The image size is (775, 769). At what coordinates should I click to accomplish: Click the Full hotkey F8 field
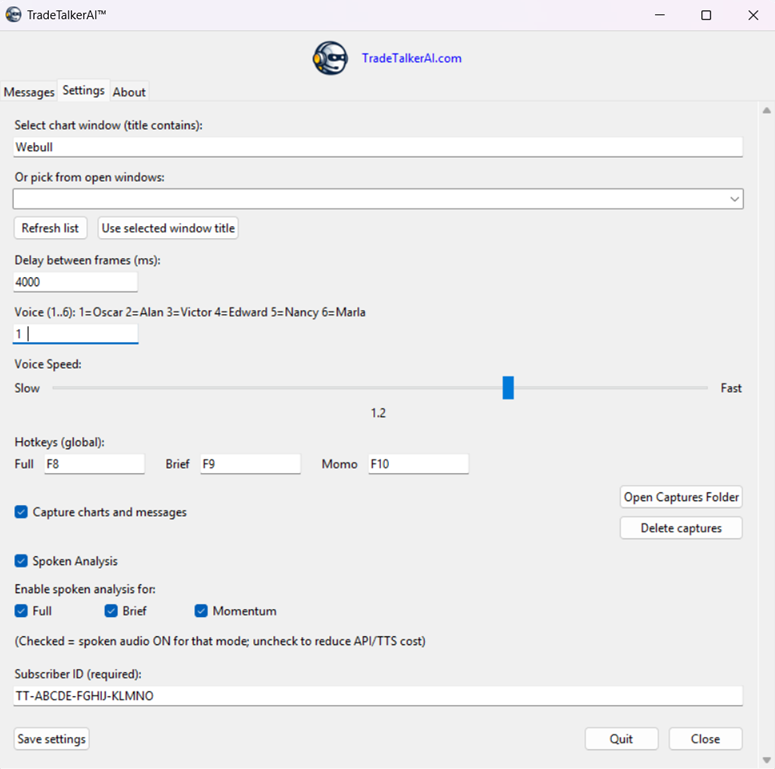(x=94, y=464)
